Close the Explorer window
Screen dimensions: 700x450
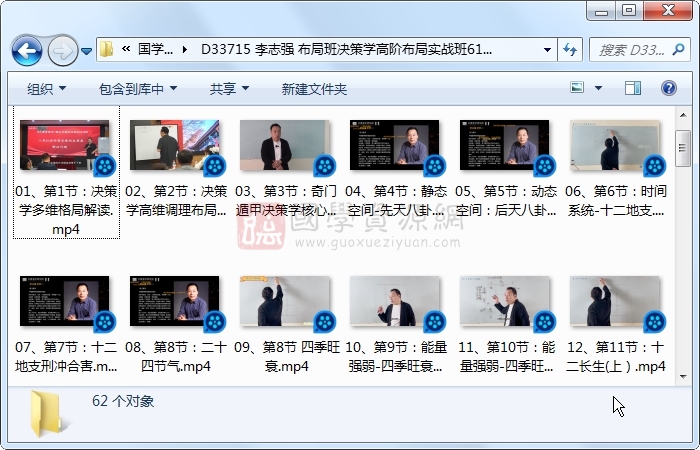pyautogui.click(x=668, y=11)
